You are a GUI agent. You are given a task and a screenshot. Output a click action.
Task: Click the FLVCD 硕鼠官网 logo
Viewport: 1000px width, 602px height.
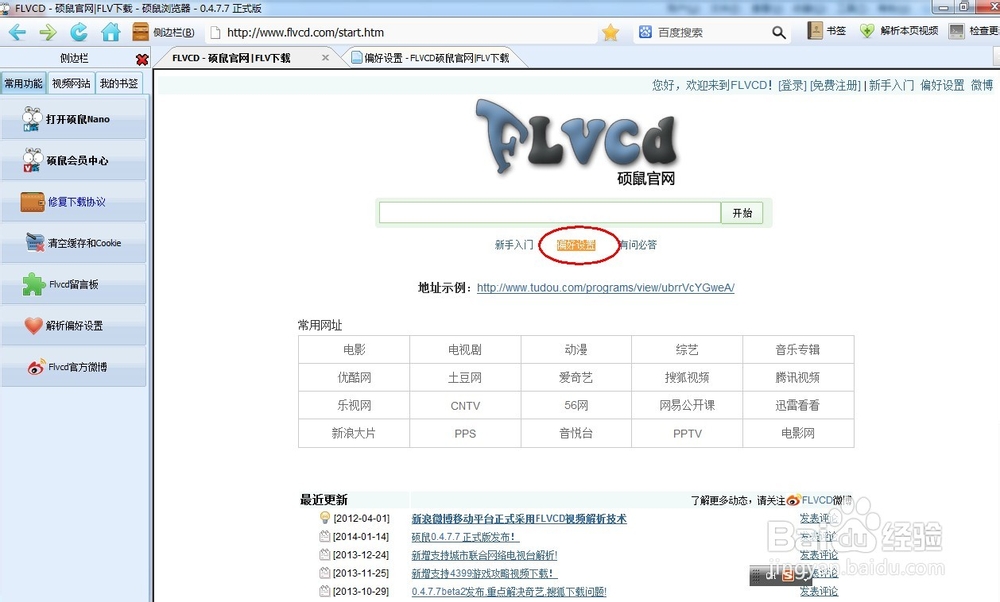tap(578, 142)
